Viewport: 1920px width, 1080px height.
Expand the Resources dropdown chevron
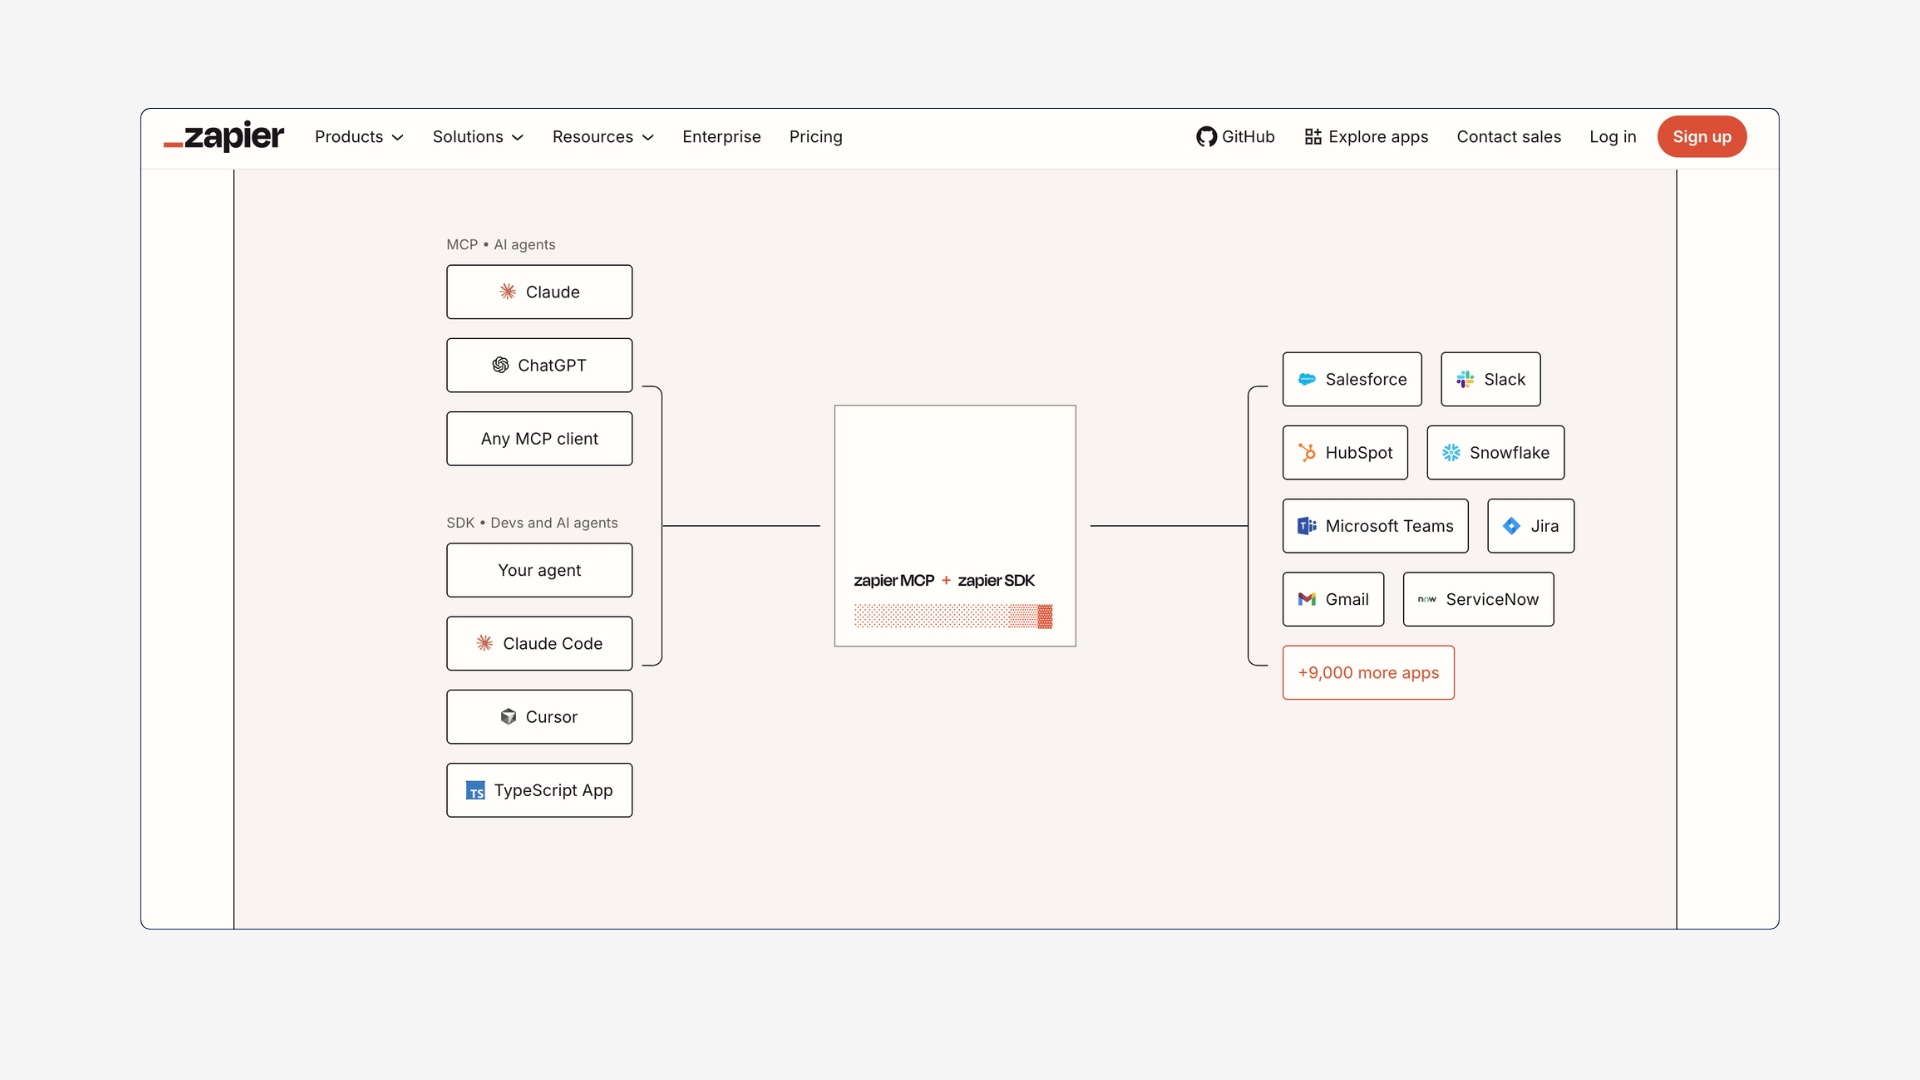(x=648, y=138)
